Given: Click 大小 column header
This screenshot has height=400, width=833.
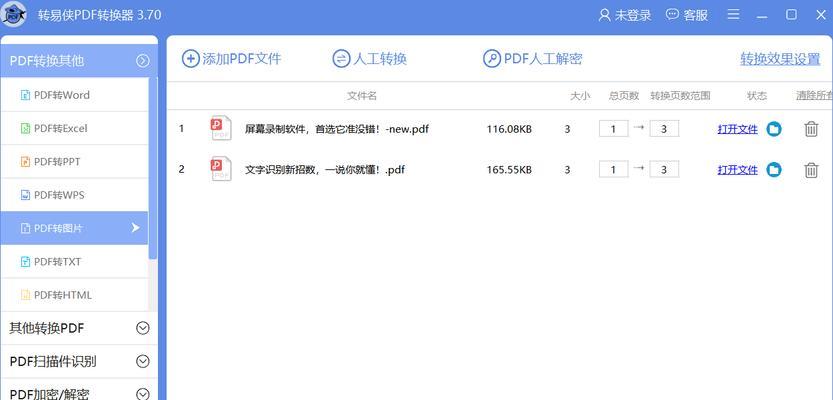Looking at the screenshot, I should coord(580,96).
